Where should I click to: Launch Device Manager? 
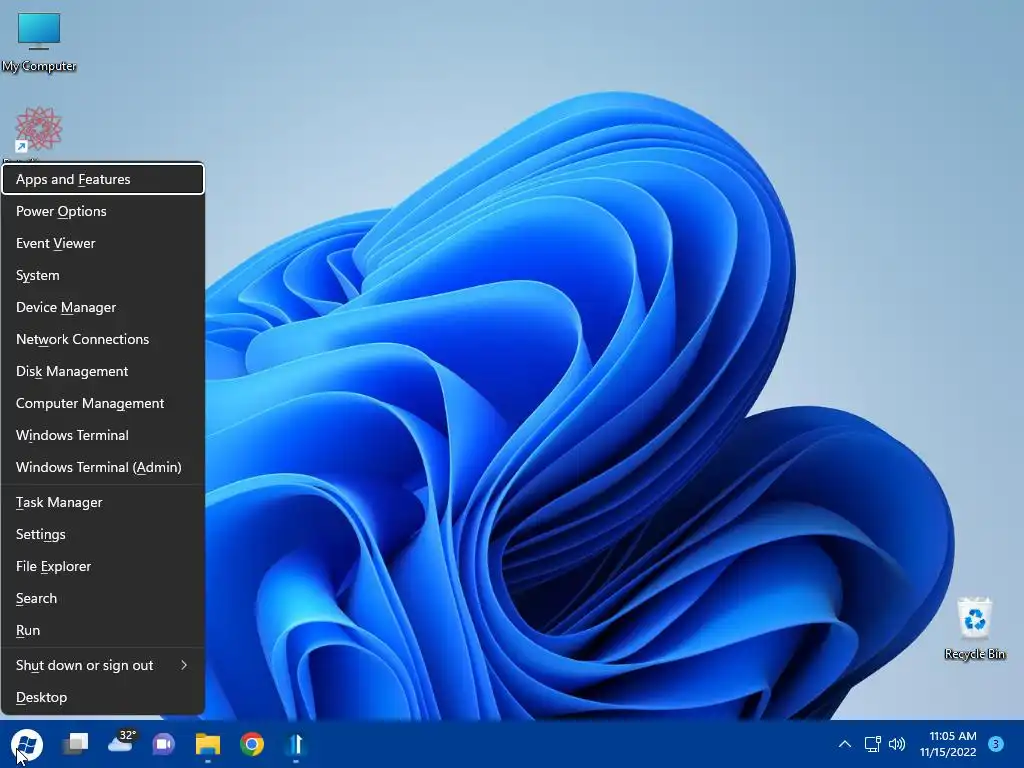point(103,307)
